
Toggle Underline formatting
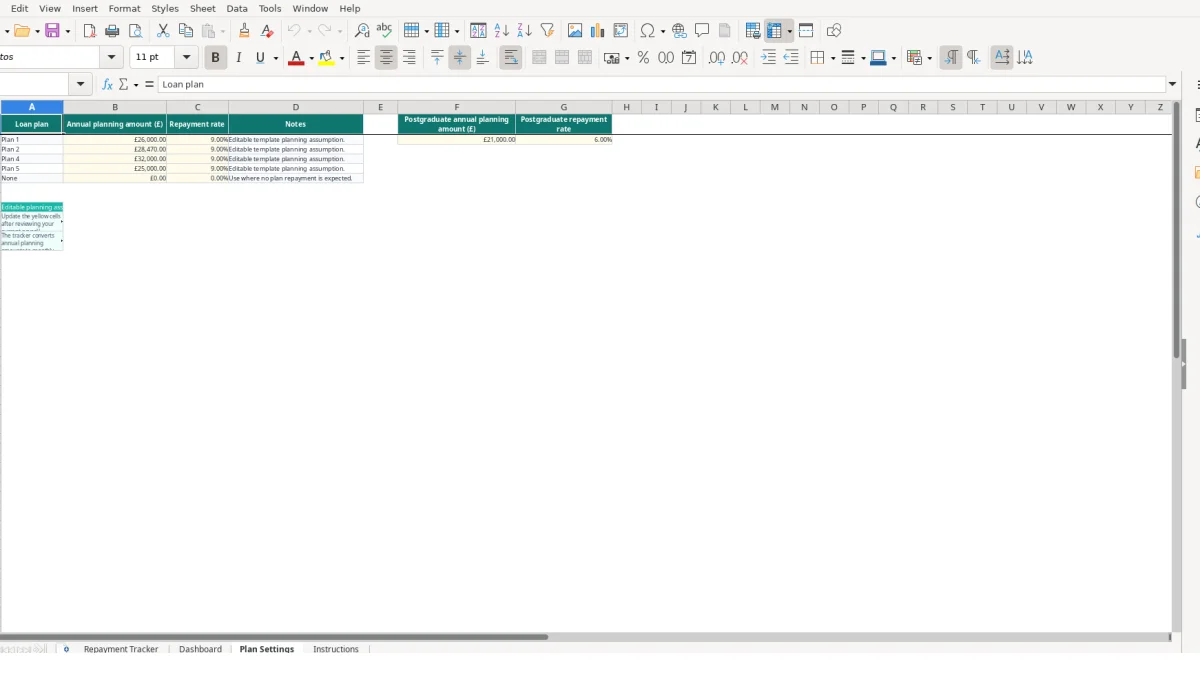[260, 58]
